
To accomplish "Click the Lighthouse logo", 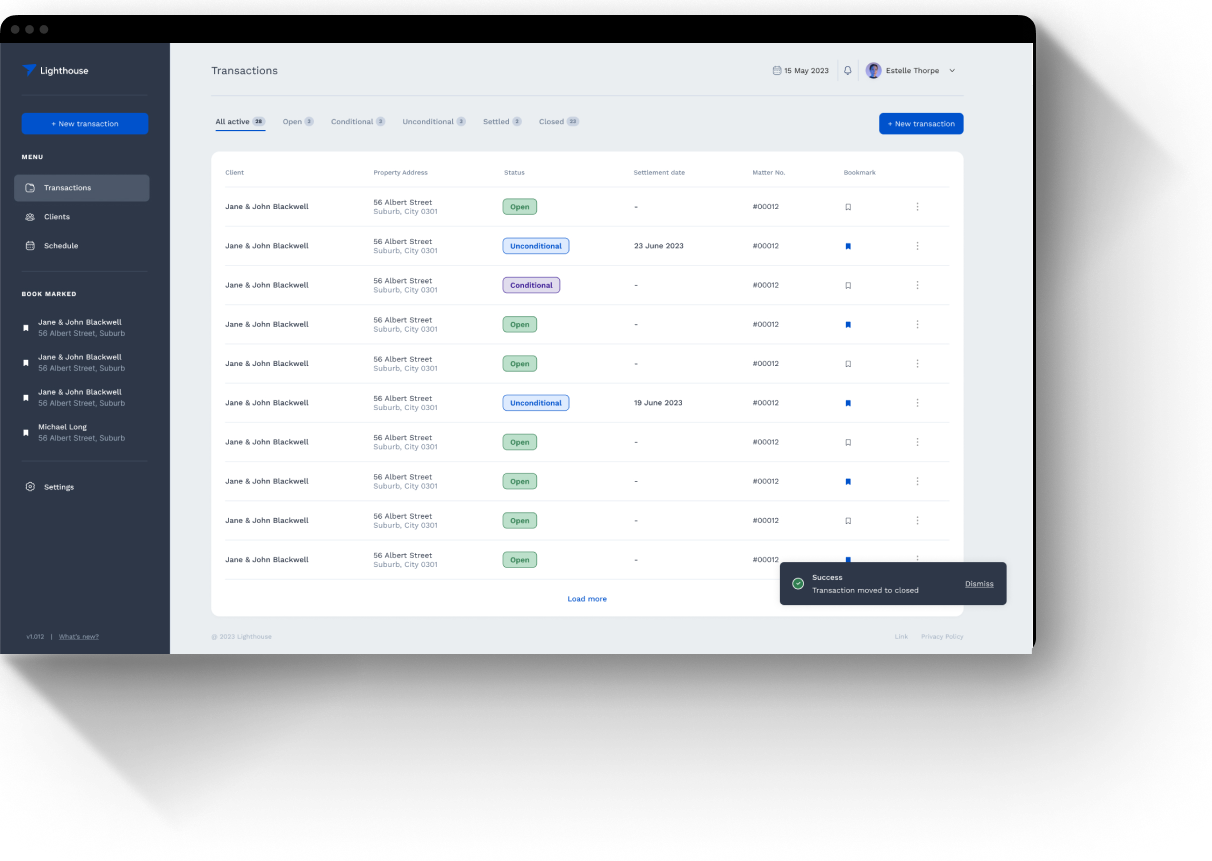I will click(55, 70).
